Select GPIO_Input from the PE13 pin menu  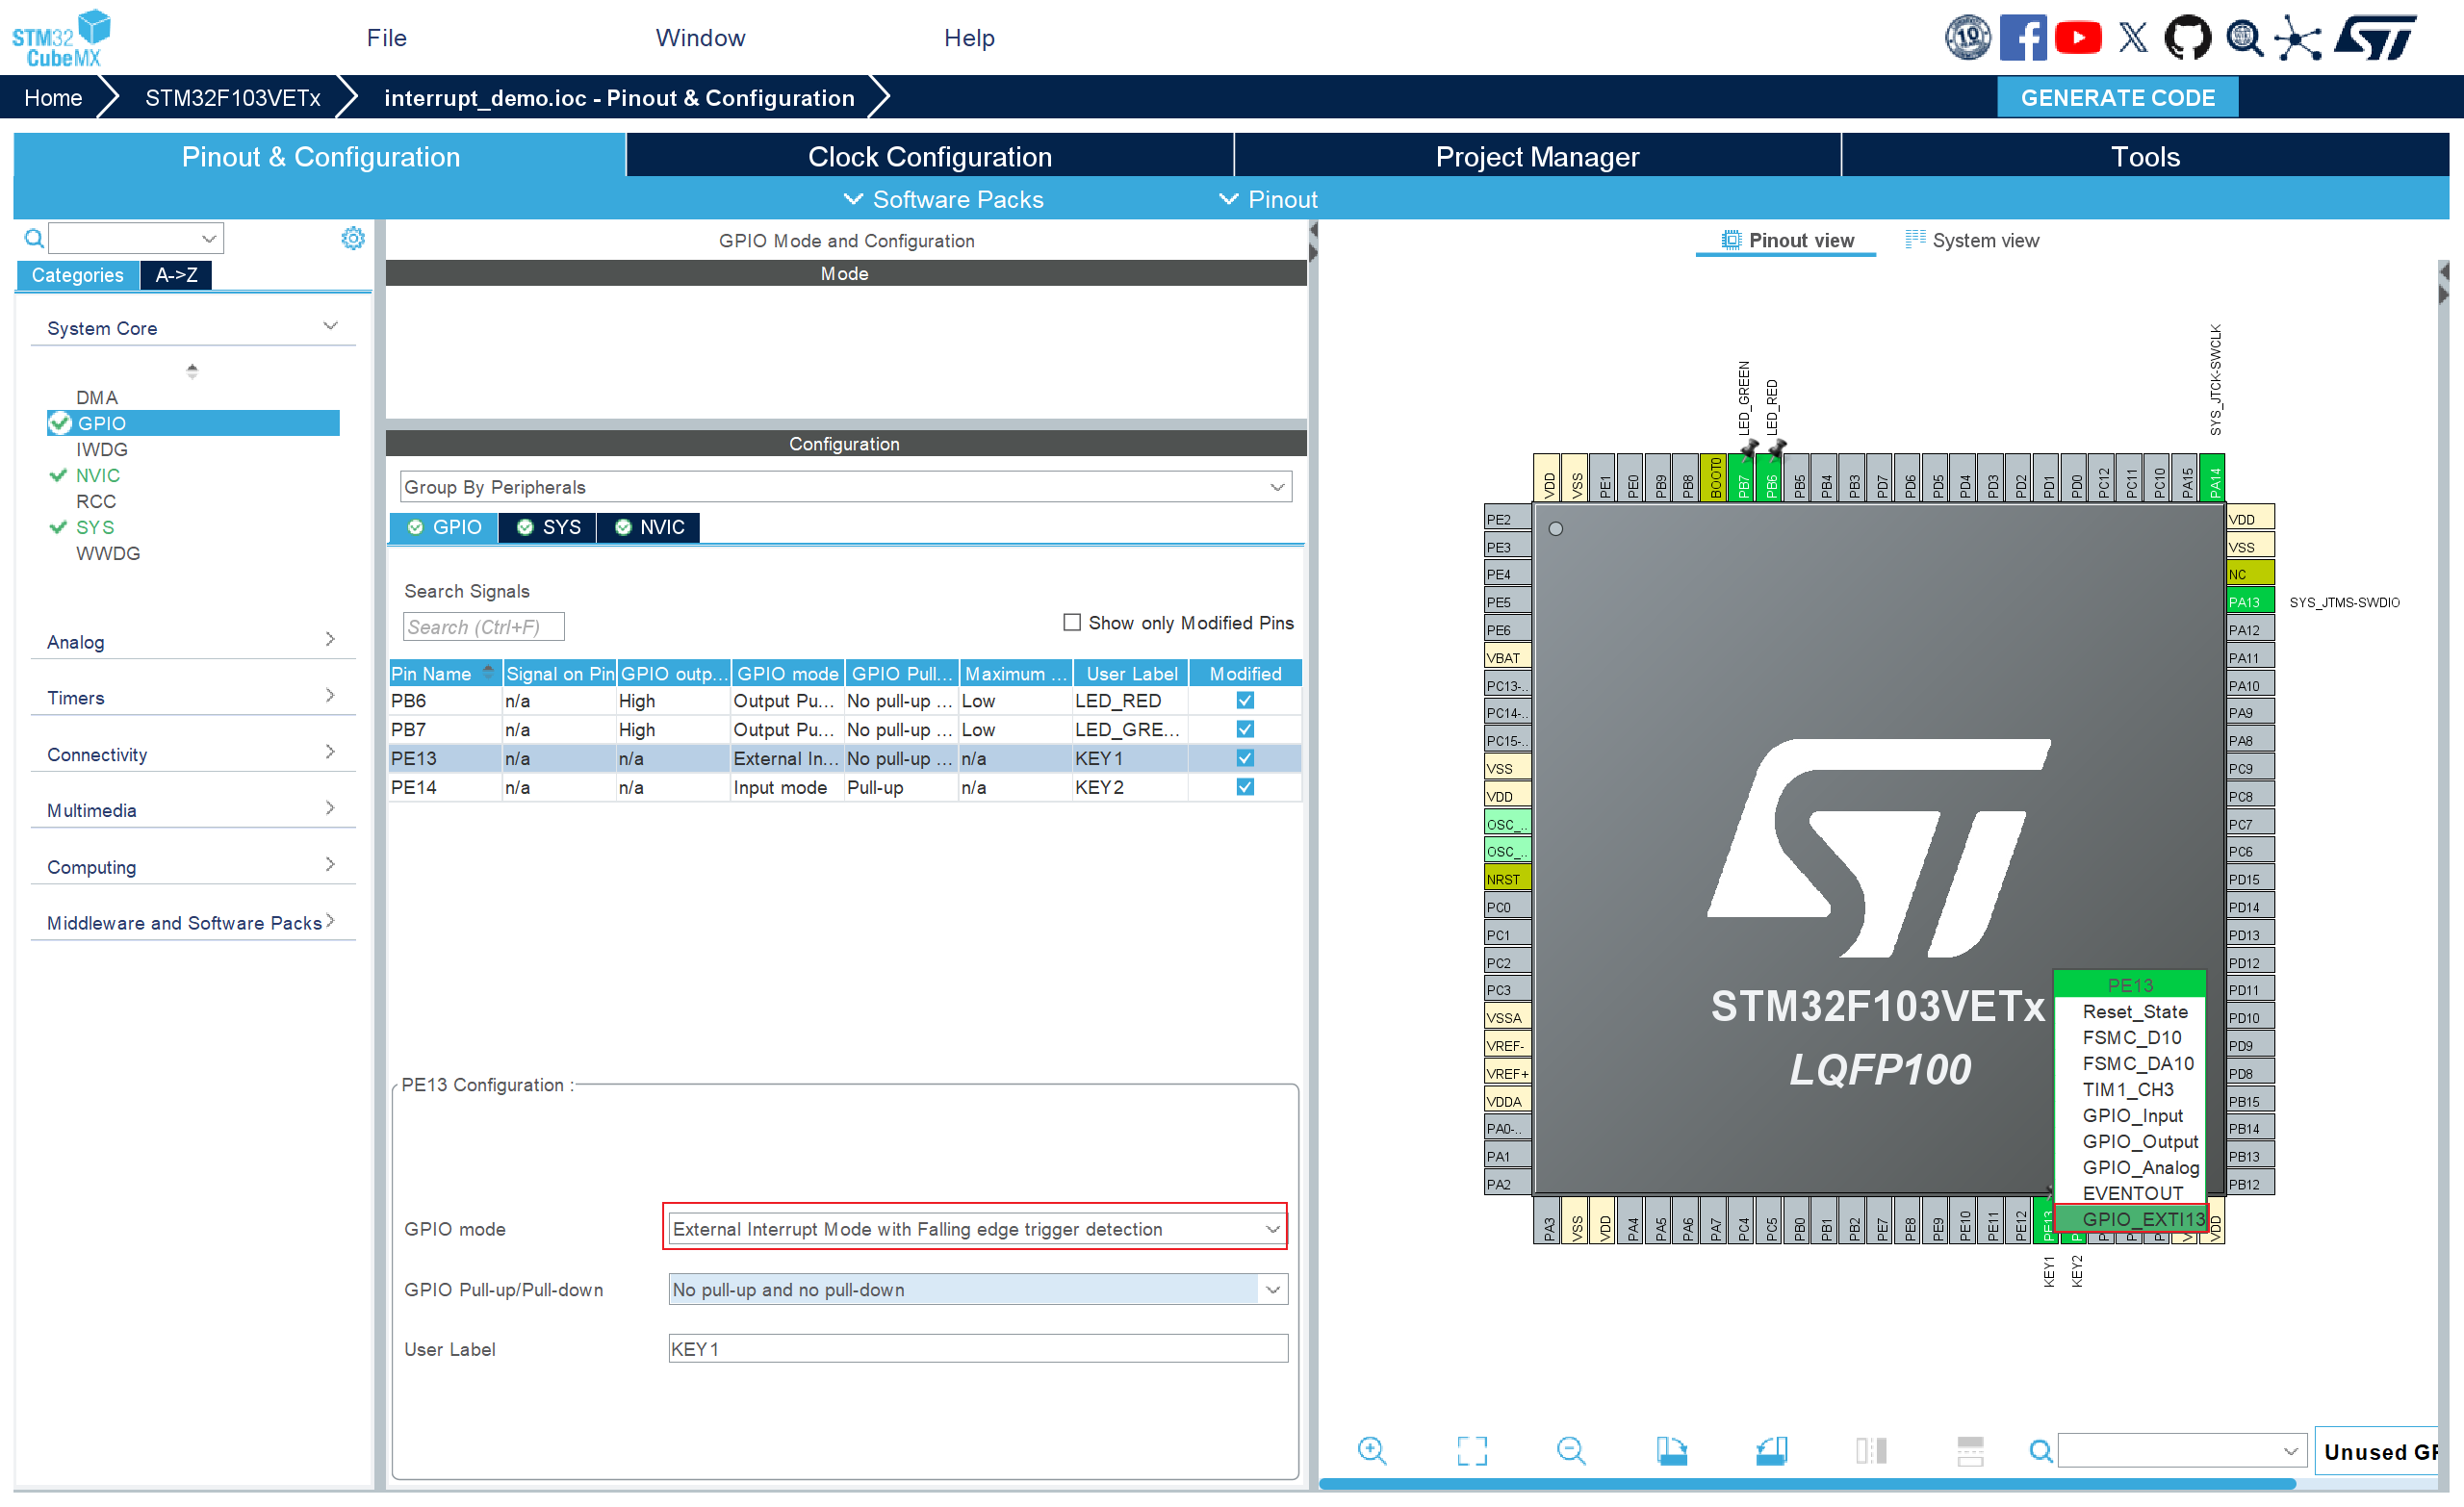point(2132,1115)
